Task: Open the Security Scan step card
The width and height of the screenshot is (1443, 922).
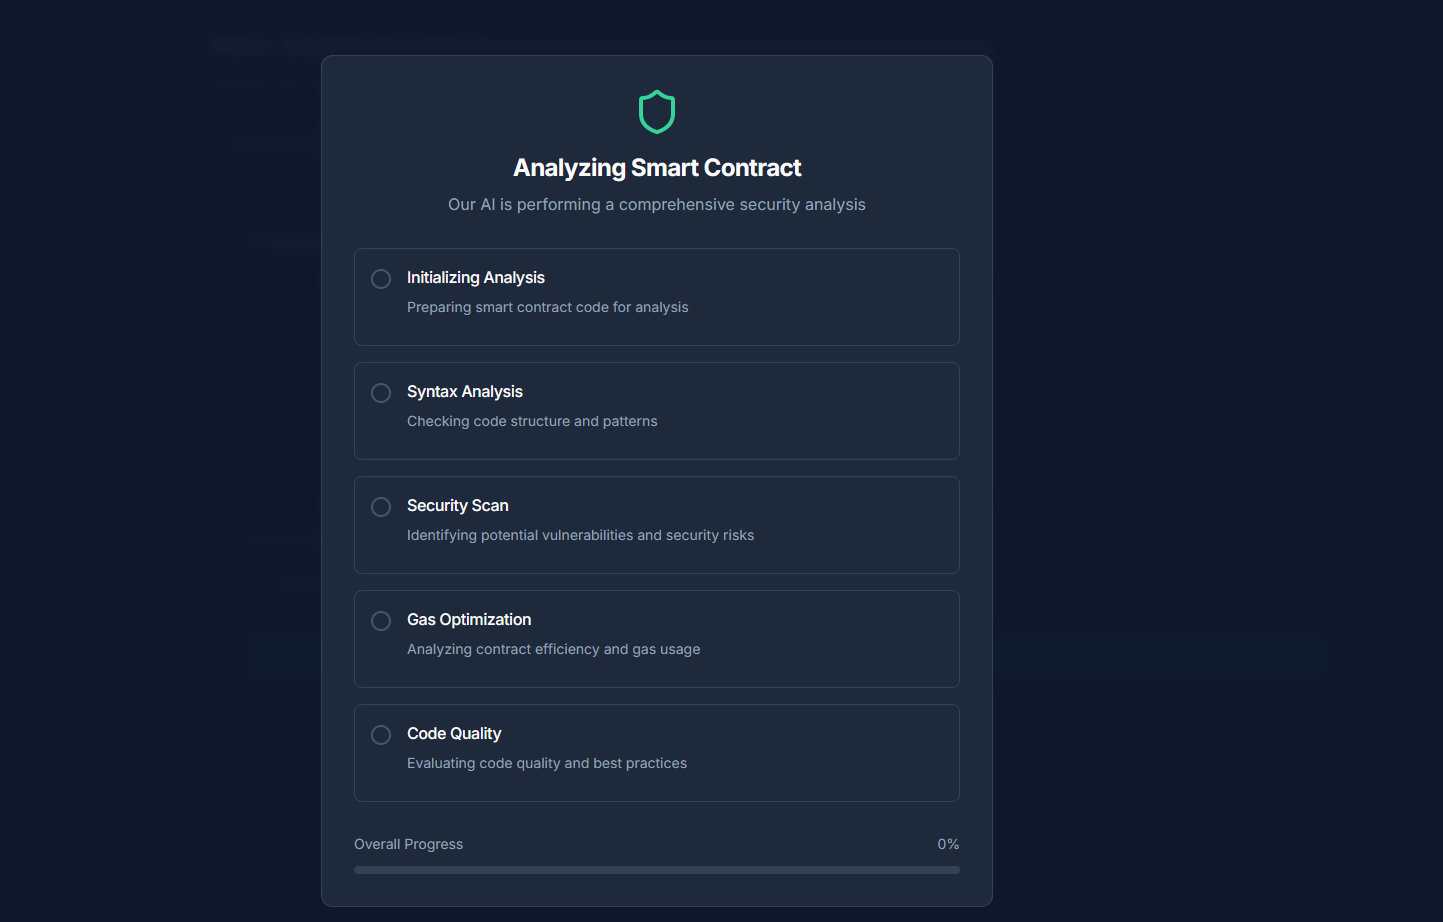Action: 657,525
